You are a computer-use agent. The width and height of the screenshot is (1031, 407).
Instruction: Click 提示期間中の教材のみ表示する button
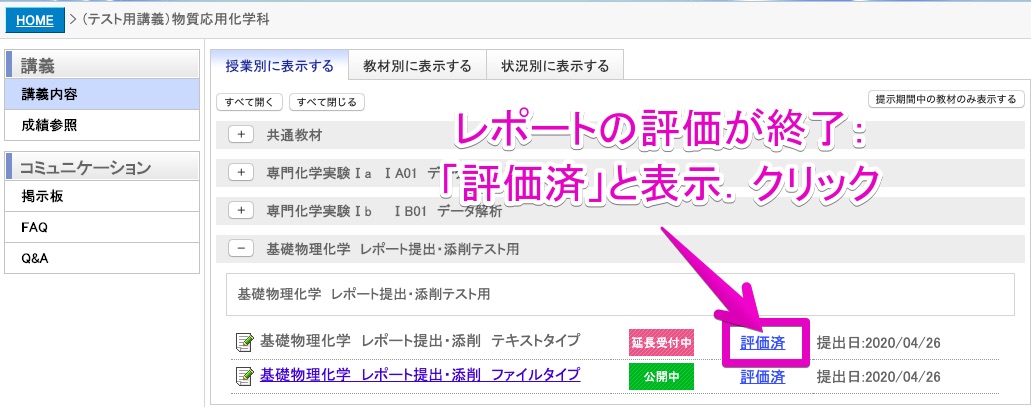click(x=946, y=99)
